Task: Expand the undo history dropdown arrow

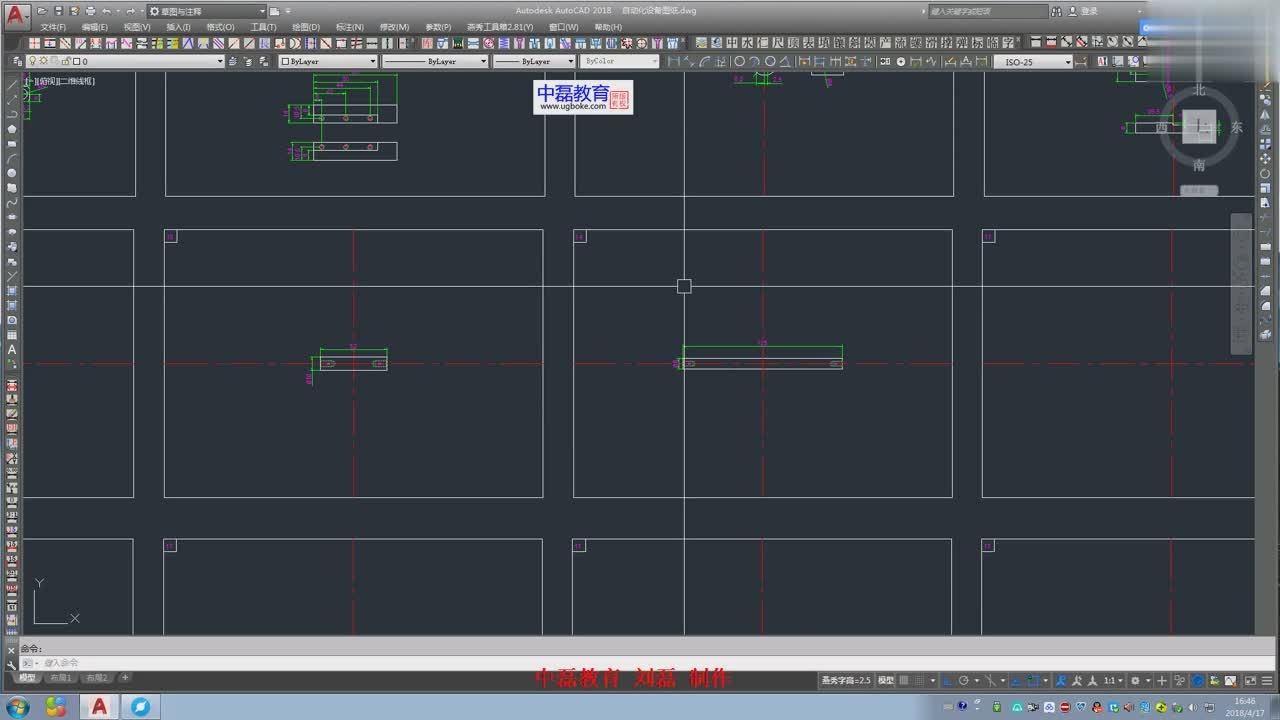Action: 118,10
